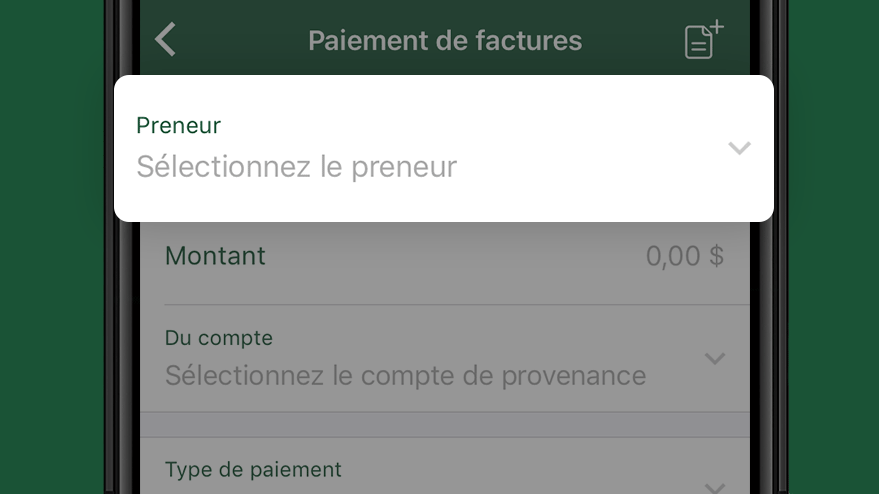
Task: Click the "Paiement de factures" title
Action: [x=445, y=40]
